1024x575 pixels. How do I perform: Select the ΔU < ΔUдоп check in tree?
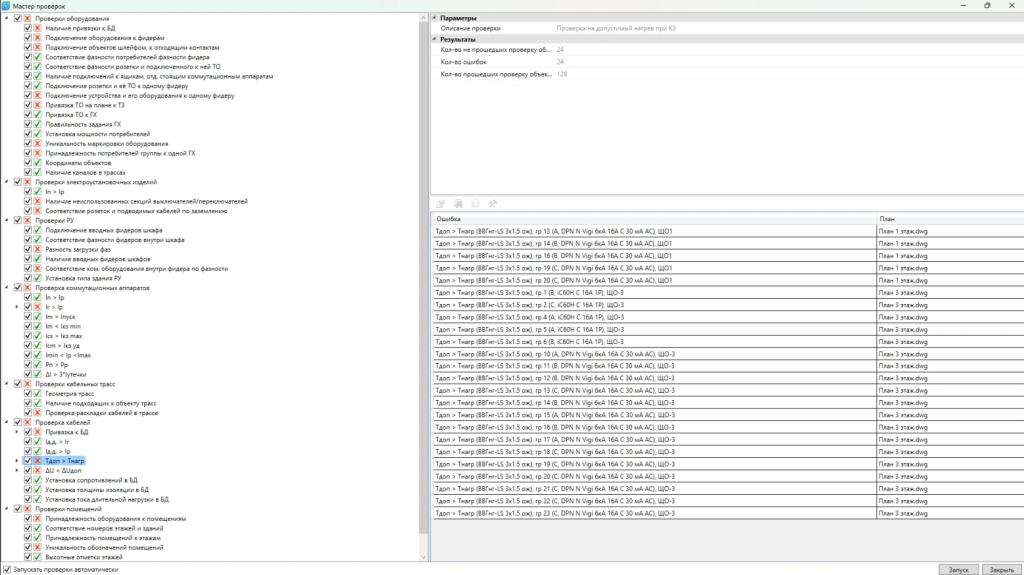(64, 470)
